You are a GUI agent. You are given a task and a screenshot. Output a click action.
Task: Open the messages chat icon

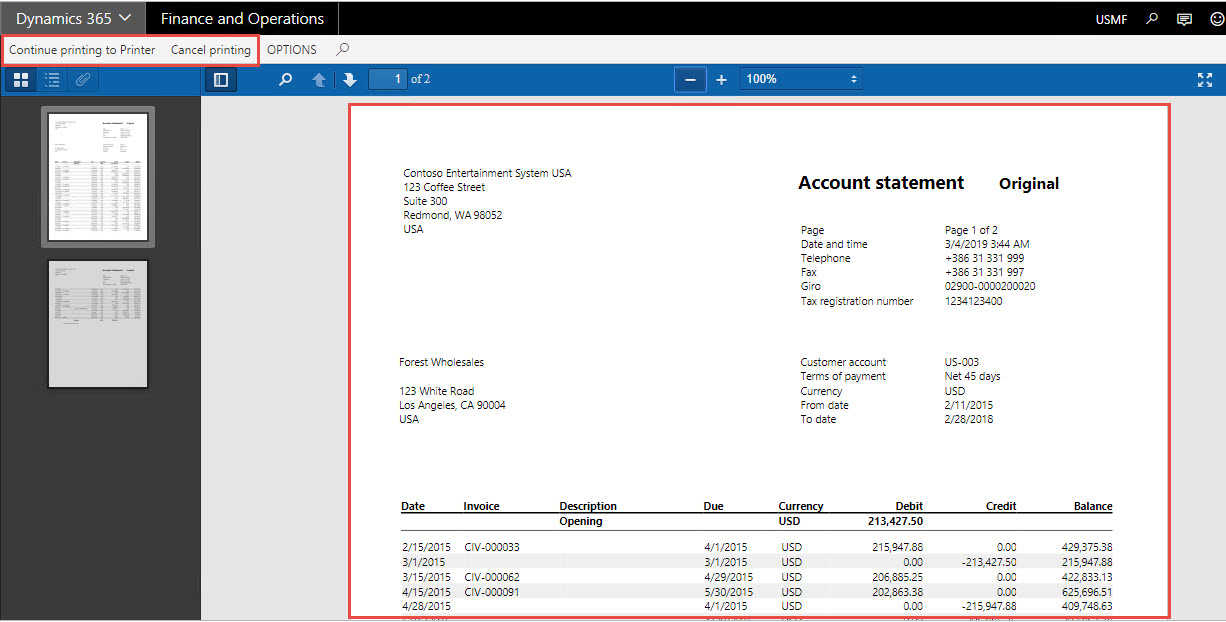click(1184, 18)
